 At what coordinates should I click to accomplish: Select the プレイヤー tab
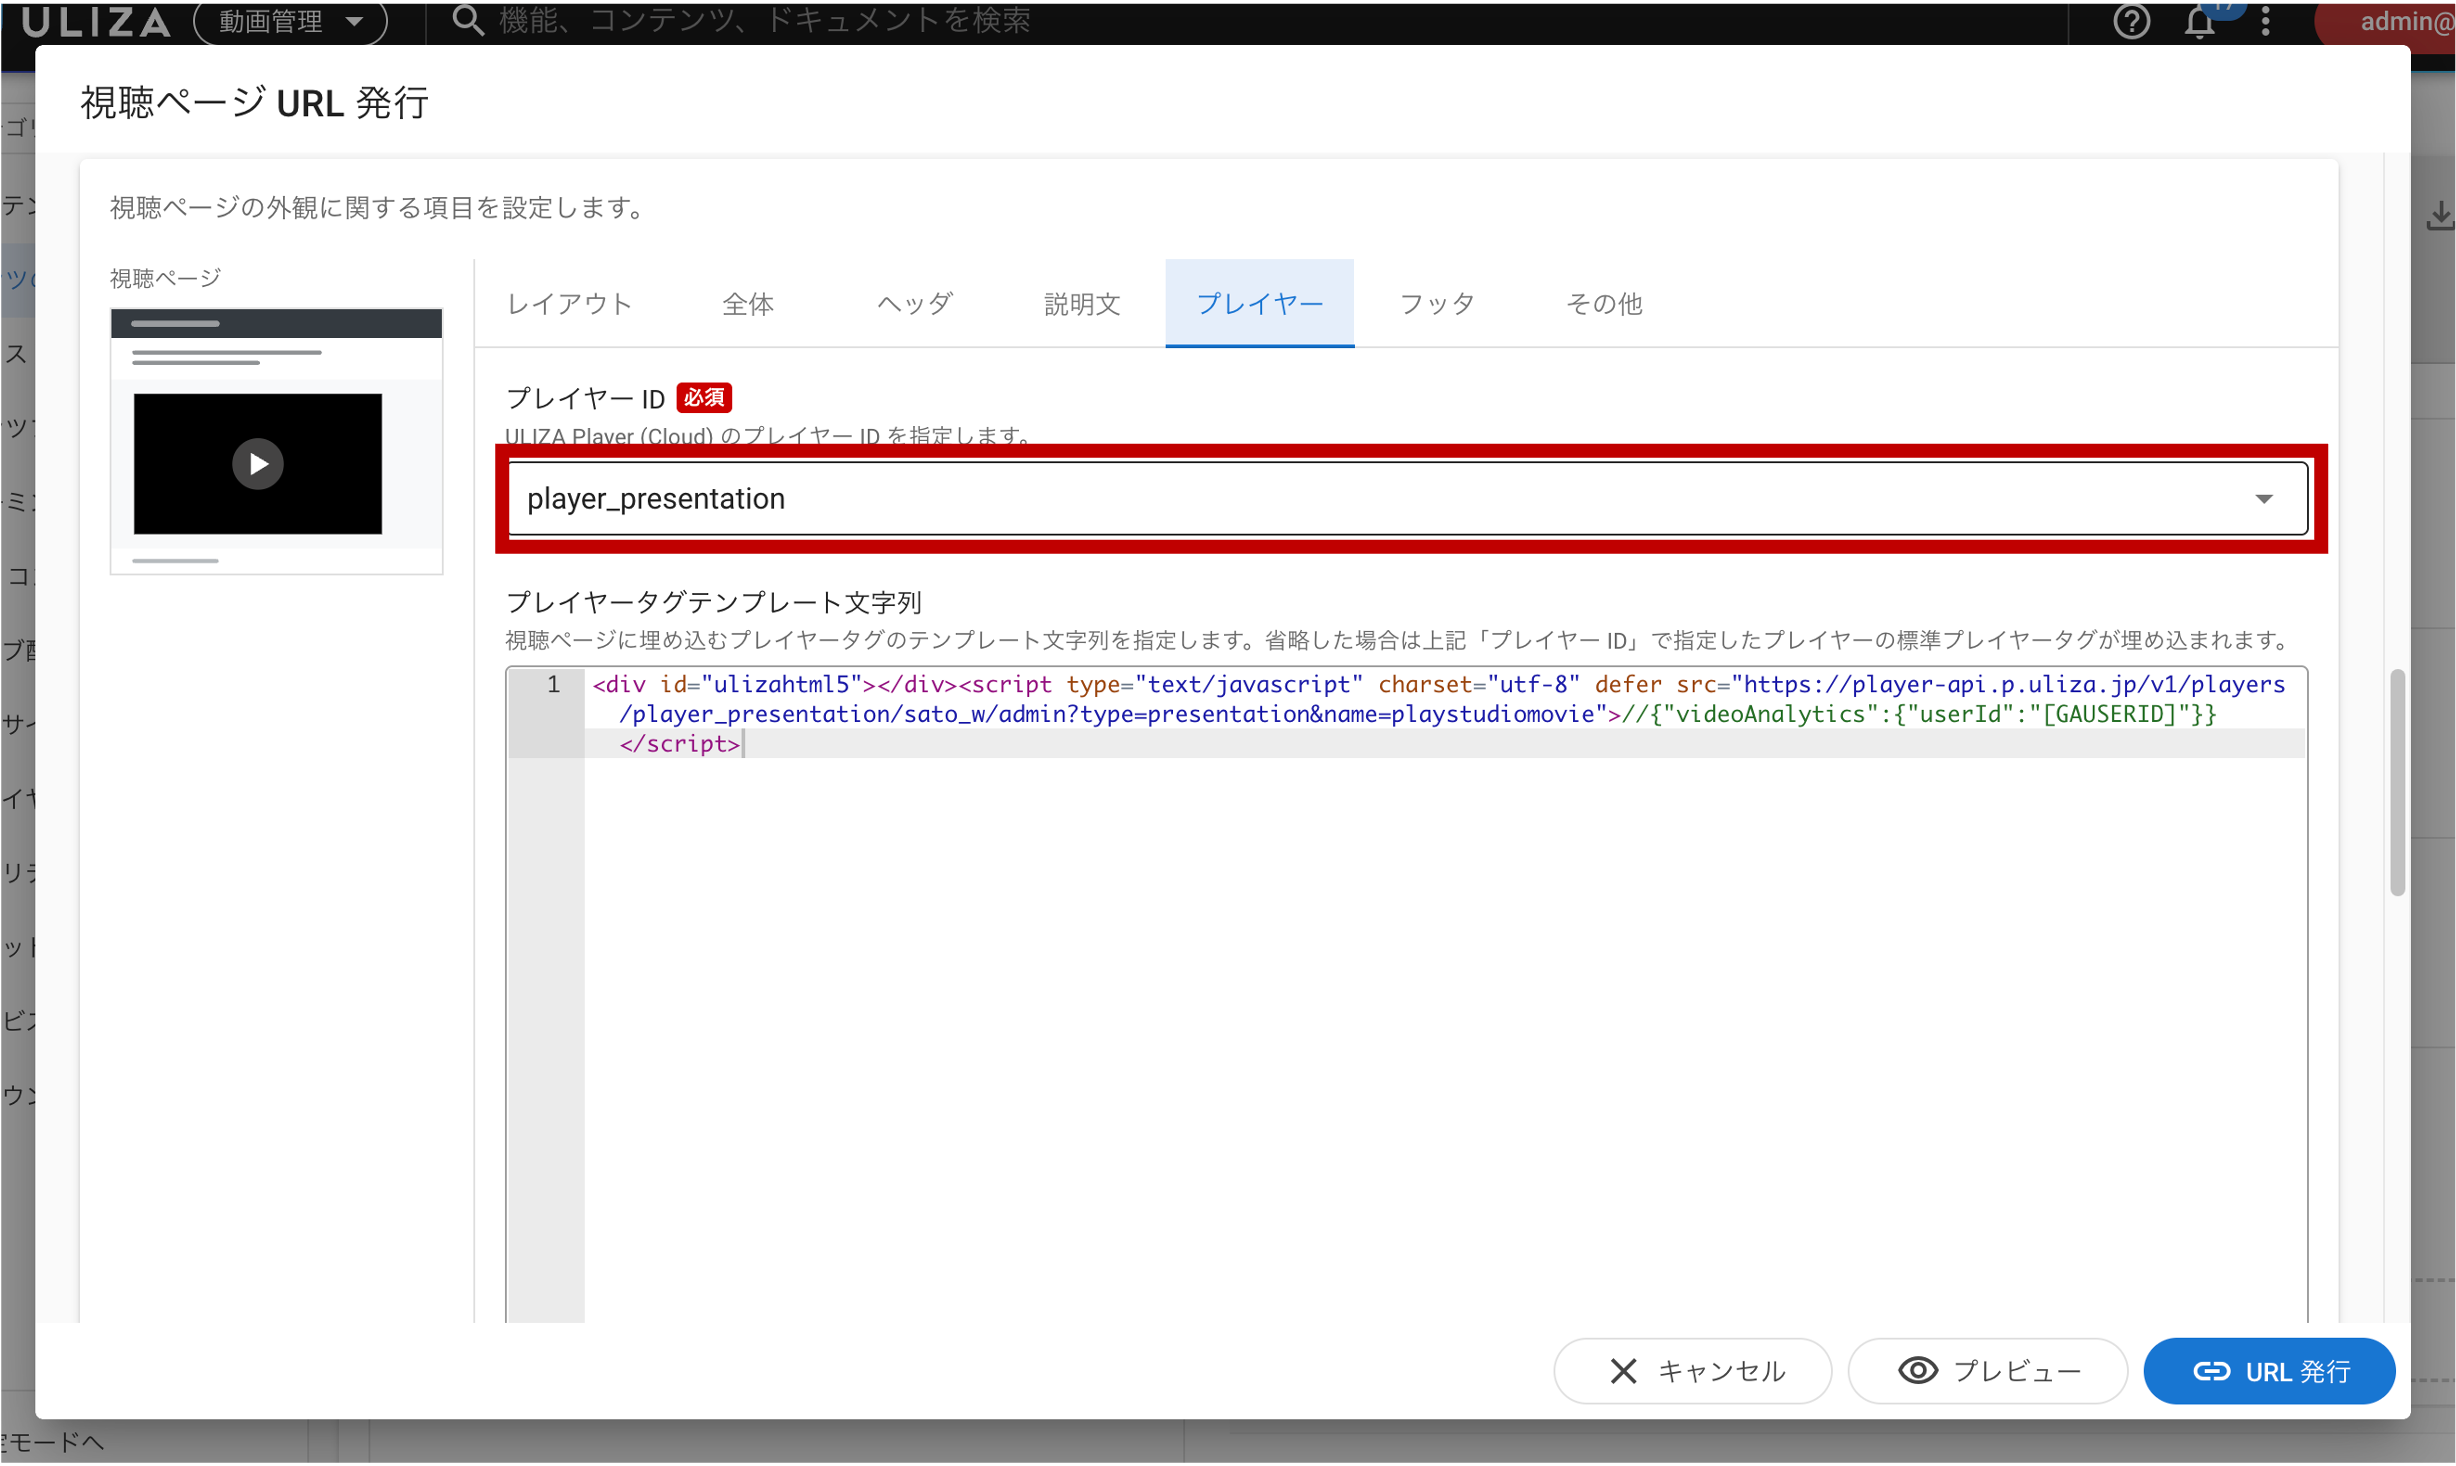point(1260,303)
